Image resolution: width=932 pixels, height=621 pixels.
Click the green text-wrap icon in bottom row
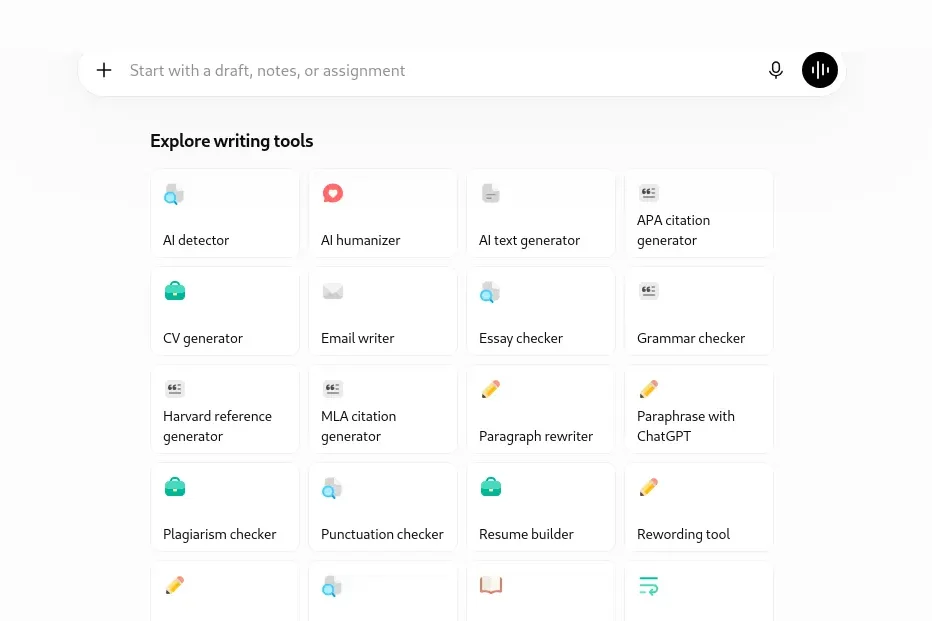(648, 585)
